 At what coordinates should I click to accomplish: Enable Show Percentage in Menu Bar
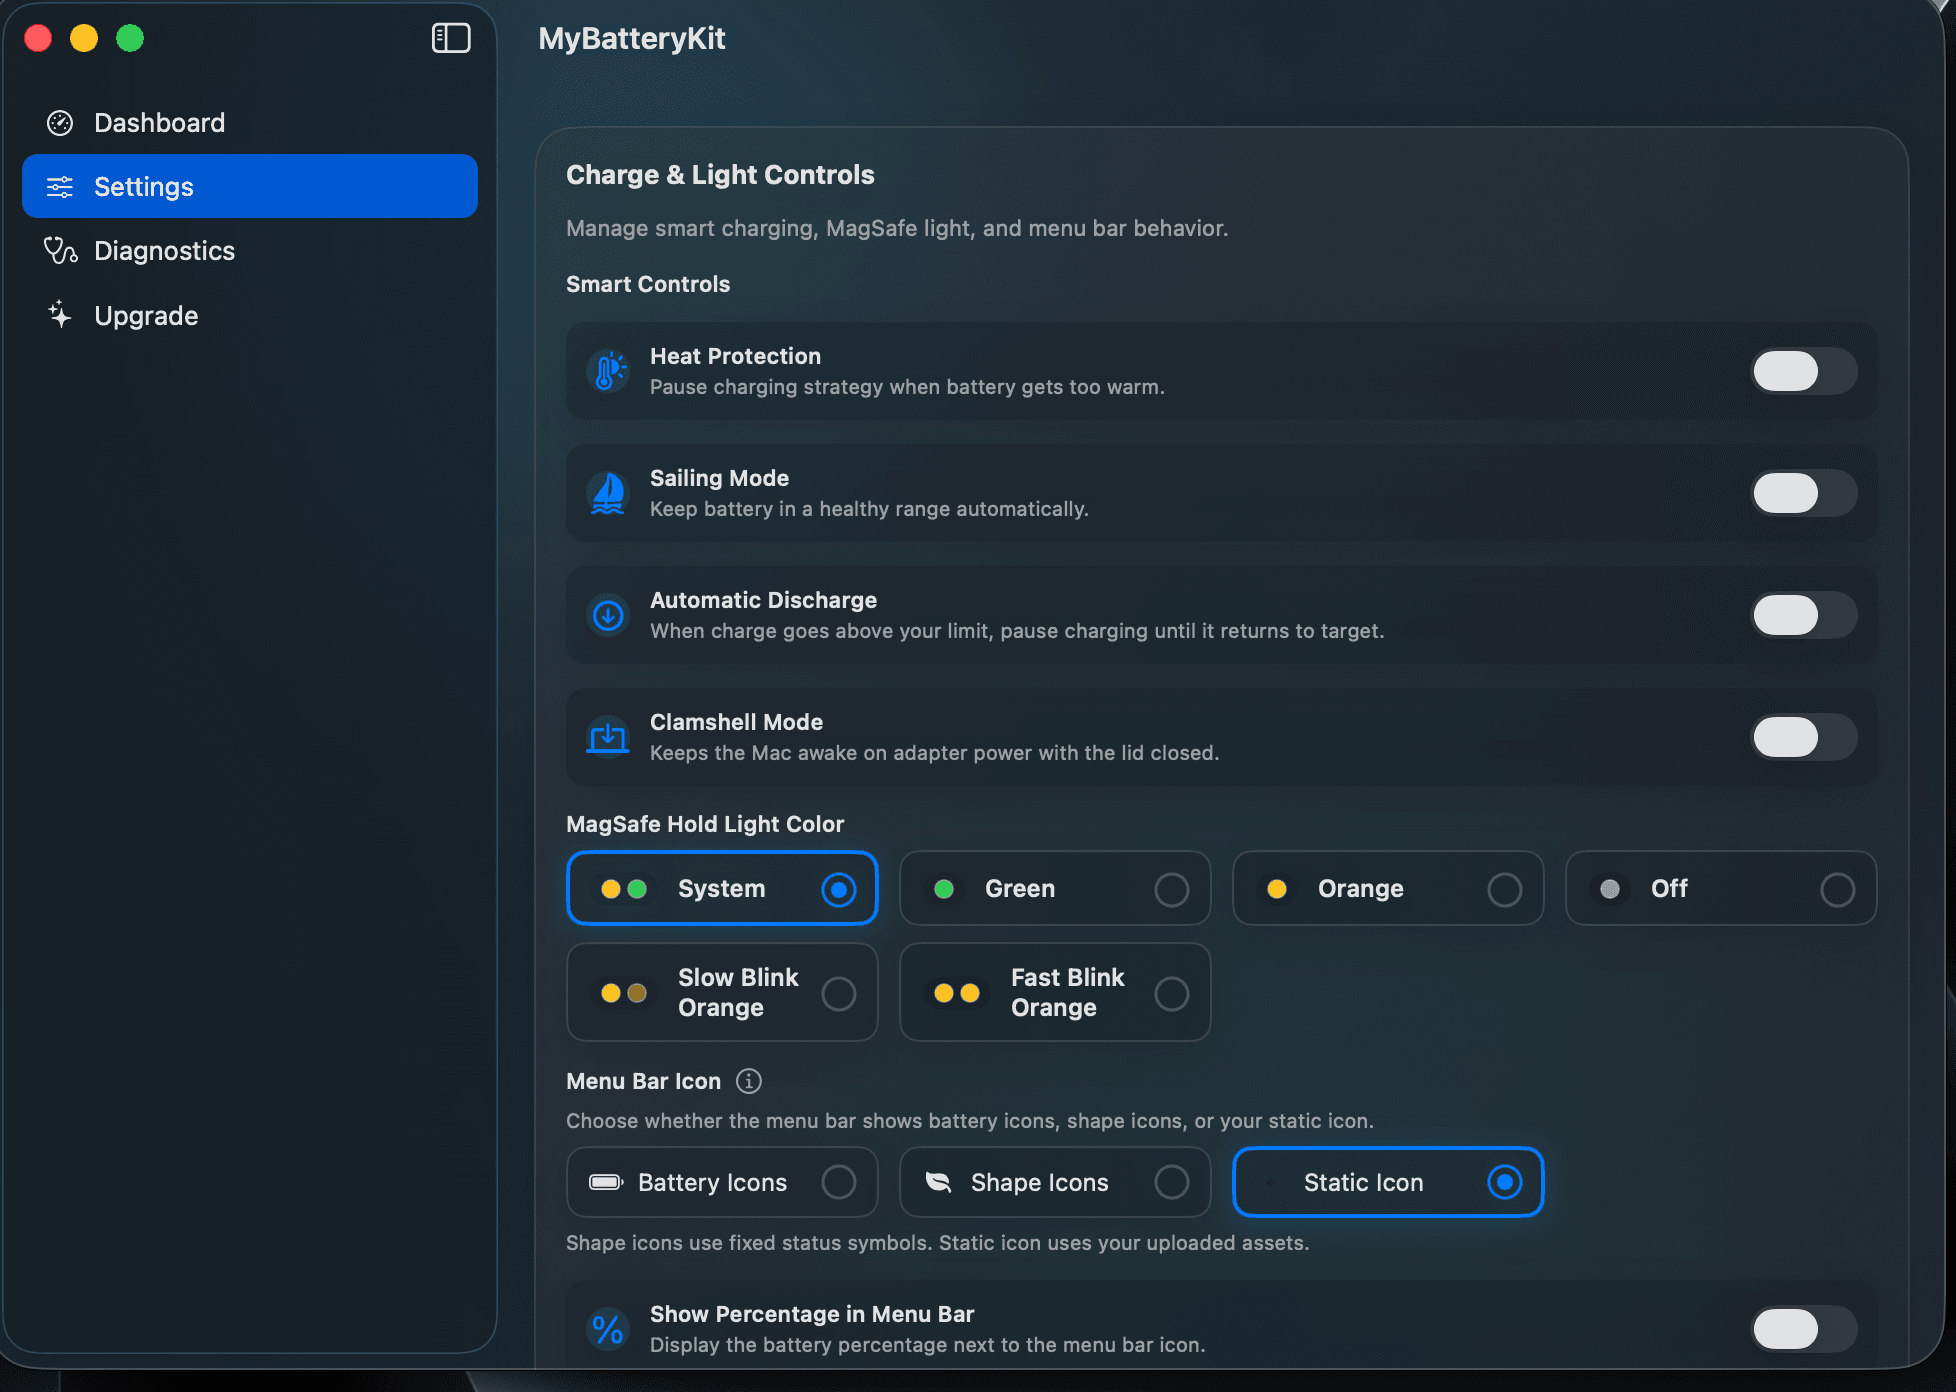[1804, 1329]
